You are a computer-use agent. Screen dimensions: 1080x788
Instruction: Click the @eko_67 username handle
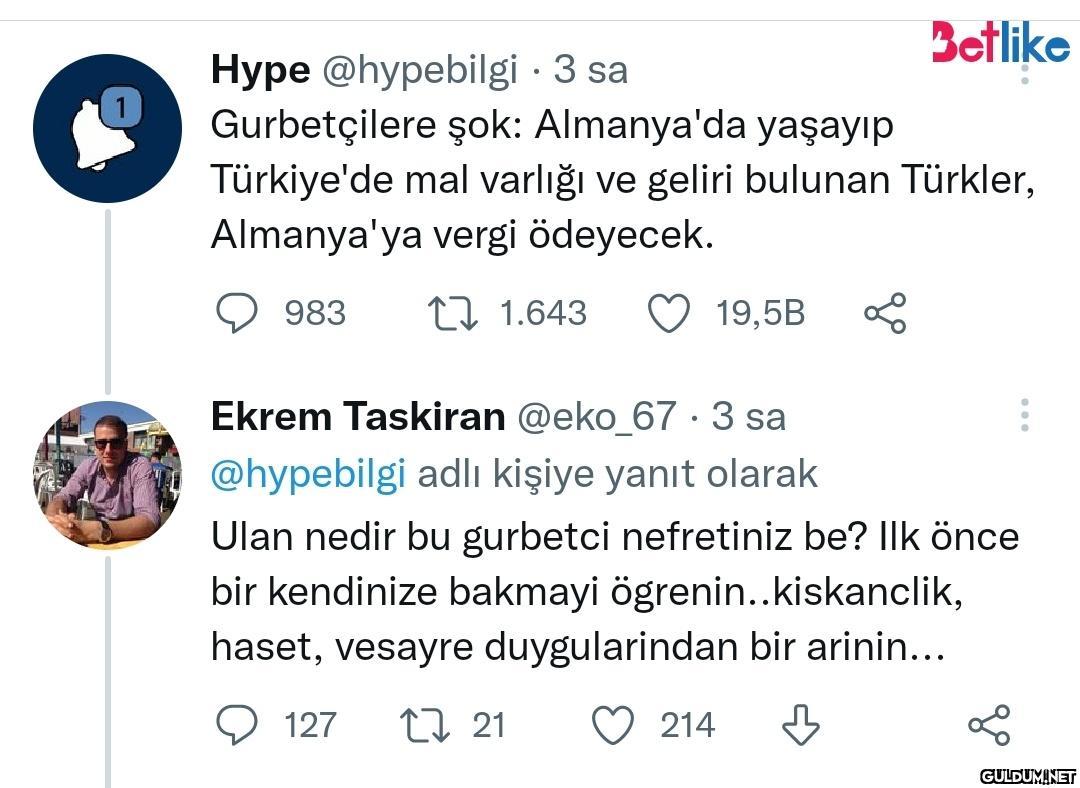pyautogui.click(x=596, y=416)
